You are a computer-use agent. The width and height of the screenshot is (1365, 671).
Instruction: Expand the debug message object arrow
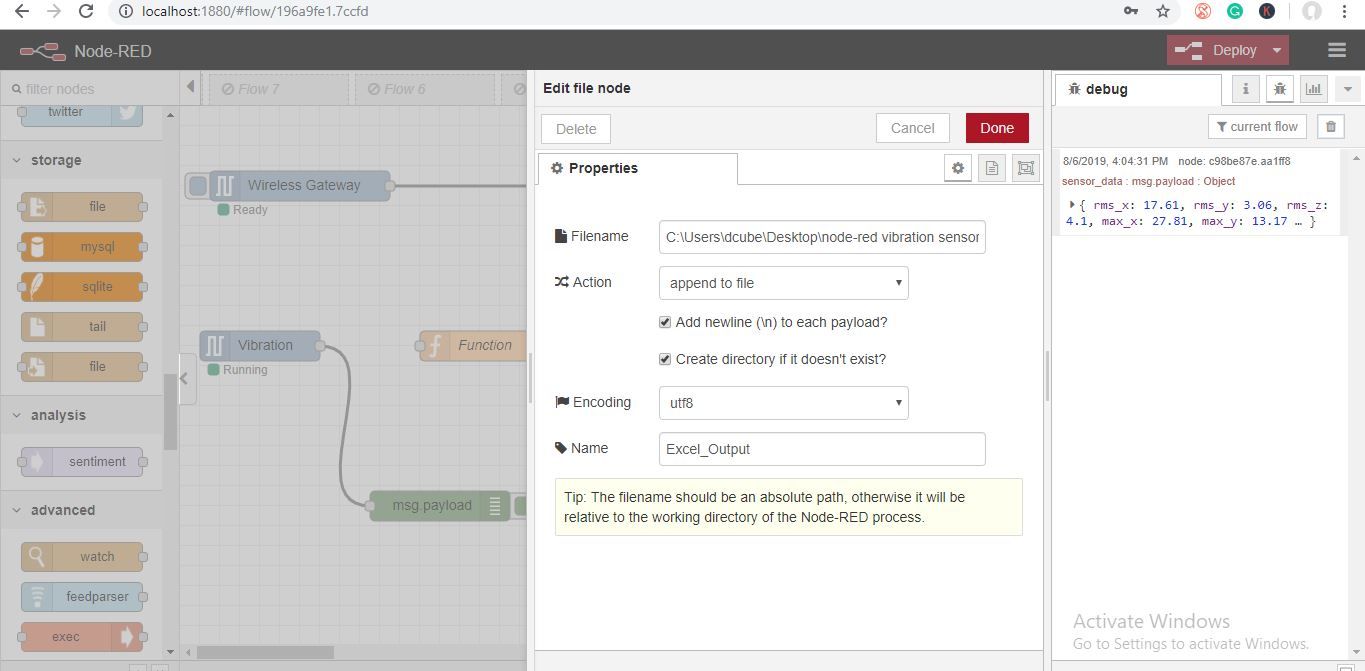(1071, 204)
